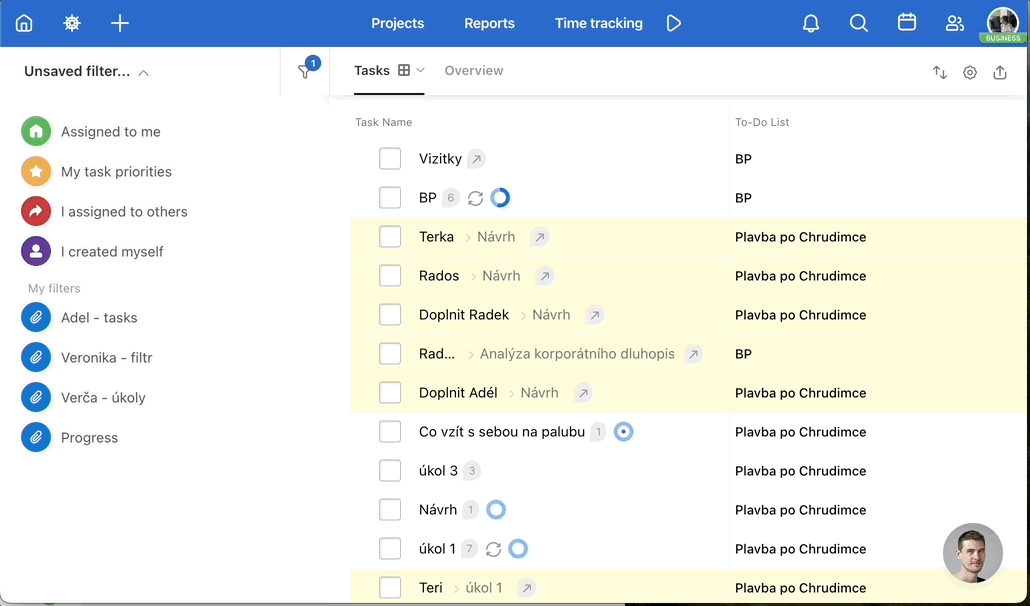
Task: Open the calendar icon in top bar
Action: click(x=907, y=23)
